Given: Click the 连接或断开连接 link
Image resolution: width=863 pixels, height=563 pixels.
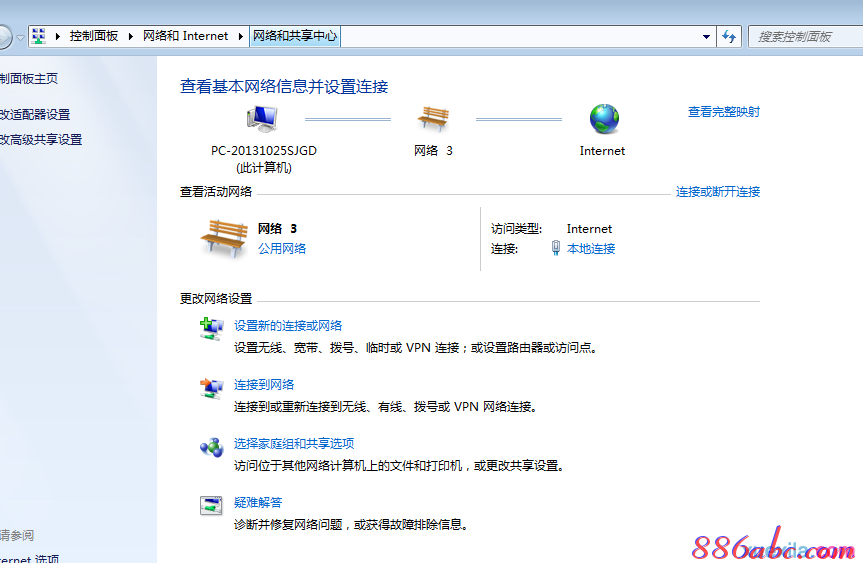Looking at the screenshot, I should pyautogui.click(x=717, y=192).
